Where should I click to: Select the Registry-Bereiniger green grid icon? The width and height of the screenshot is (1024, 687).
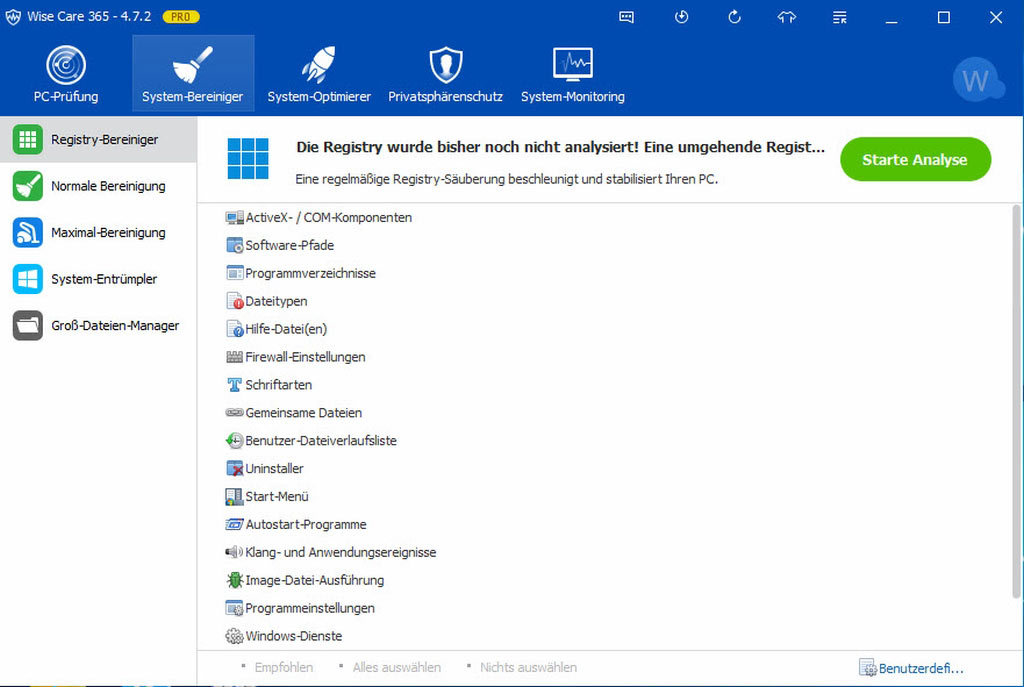click(x=27, y=139)
